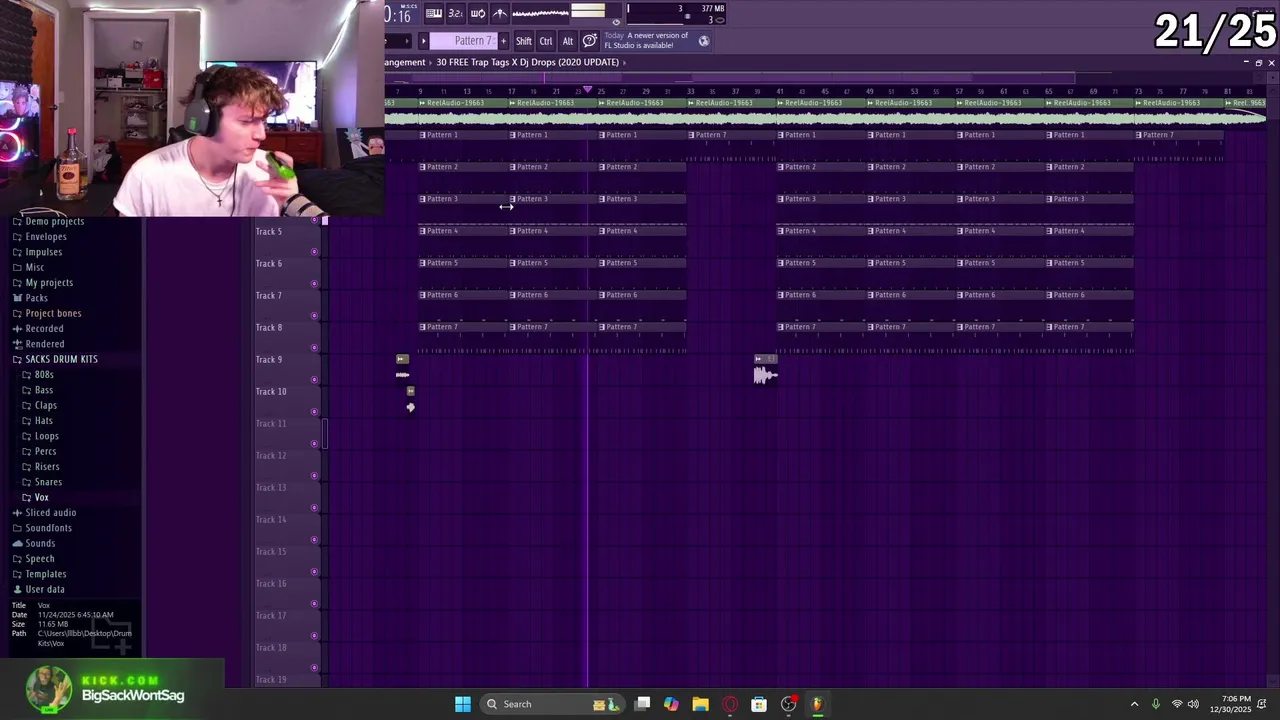Image resolution: width=1280 pixels, height=720 pixels.
Task: Open Microsoft Store from taskbar
Action: 759,704
